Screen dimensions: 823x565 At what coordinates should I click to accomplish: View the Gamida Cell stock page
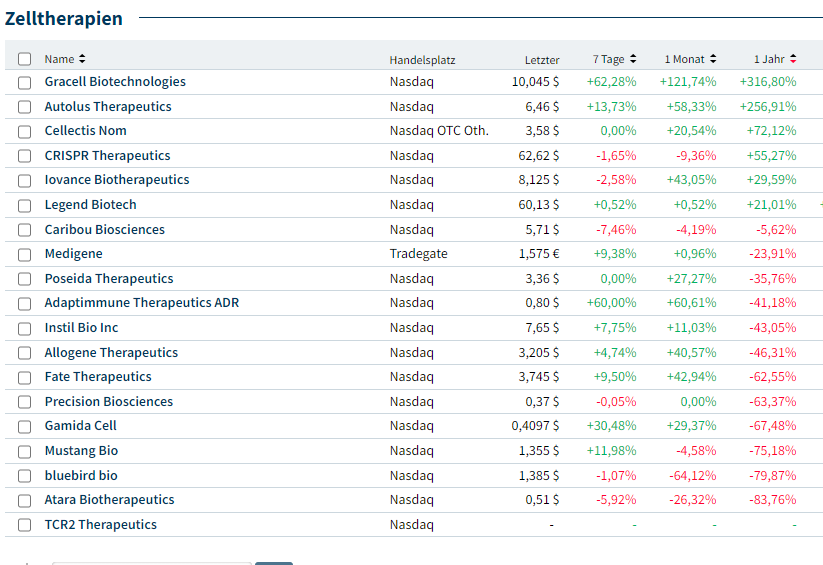click(x=81, y=426)
